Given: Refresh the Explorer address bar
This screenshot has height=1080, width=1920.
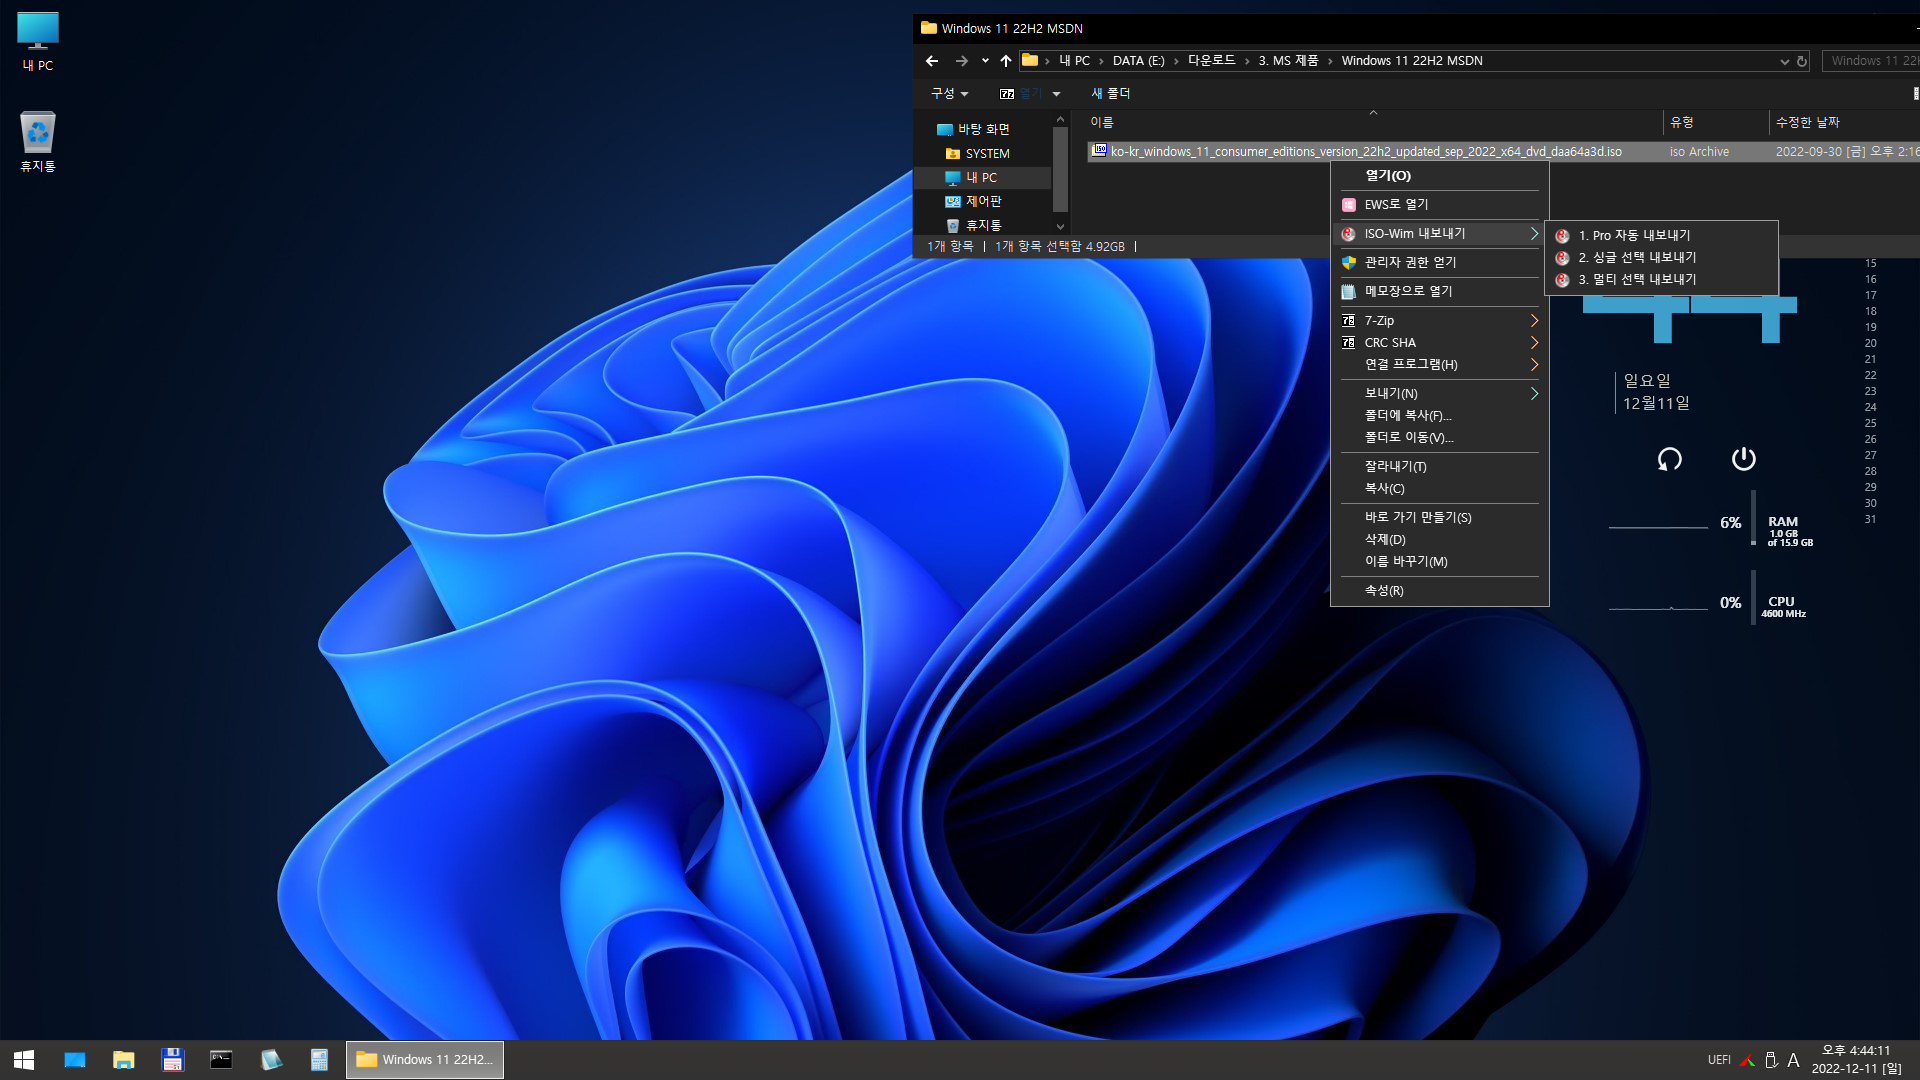Looking at the screenshot, I should point(1802,61).
